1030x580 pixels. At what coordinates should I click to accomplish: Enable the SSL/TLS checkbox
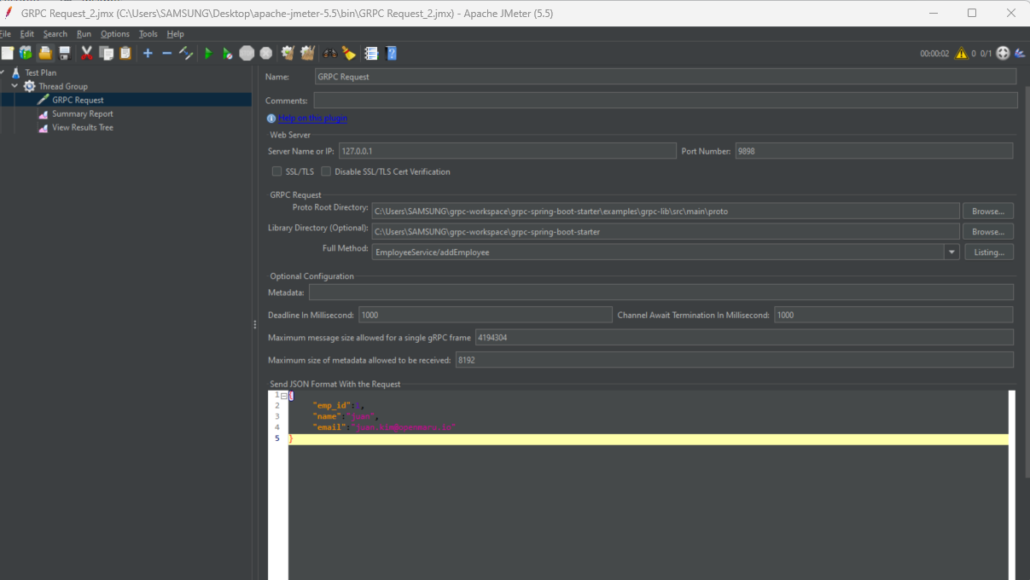click(x=277, y=172)
